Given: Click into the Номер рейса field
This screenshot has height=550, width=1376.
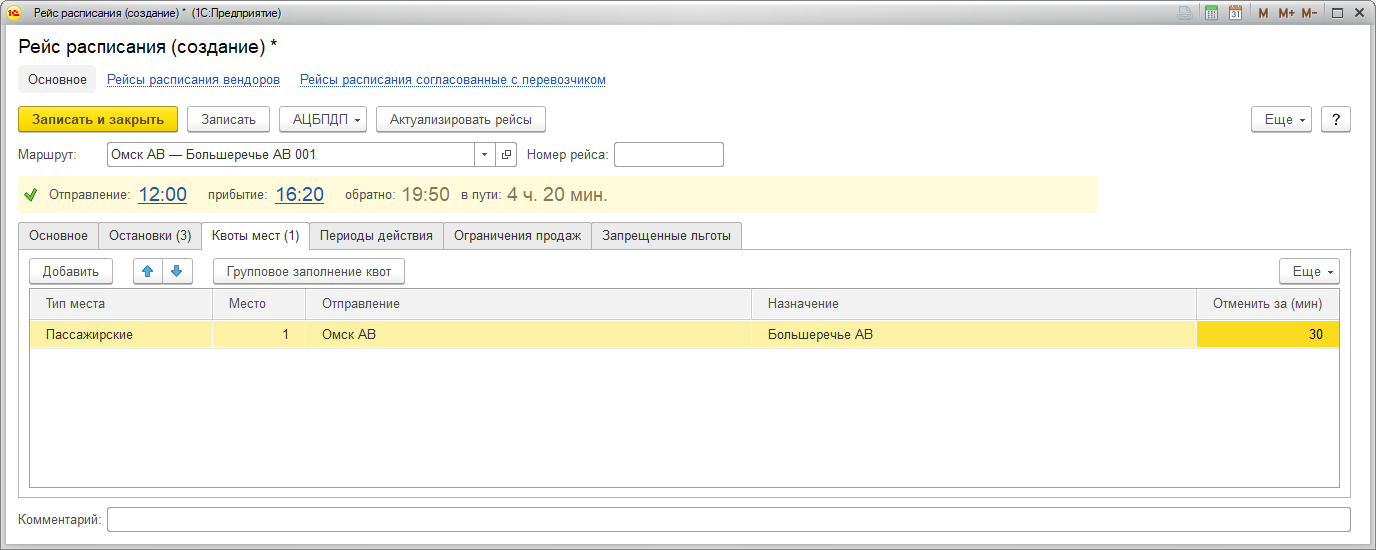Looking at the screenshot, I should (x=668, y=155).
